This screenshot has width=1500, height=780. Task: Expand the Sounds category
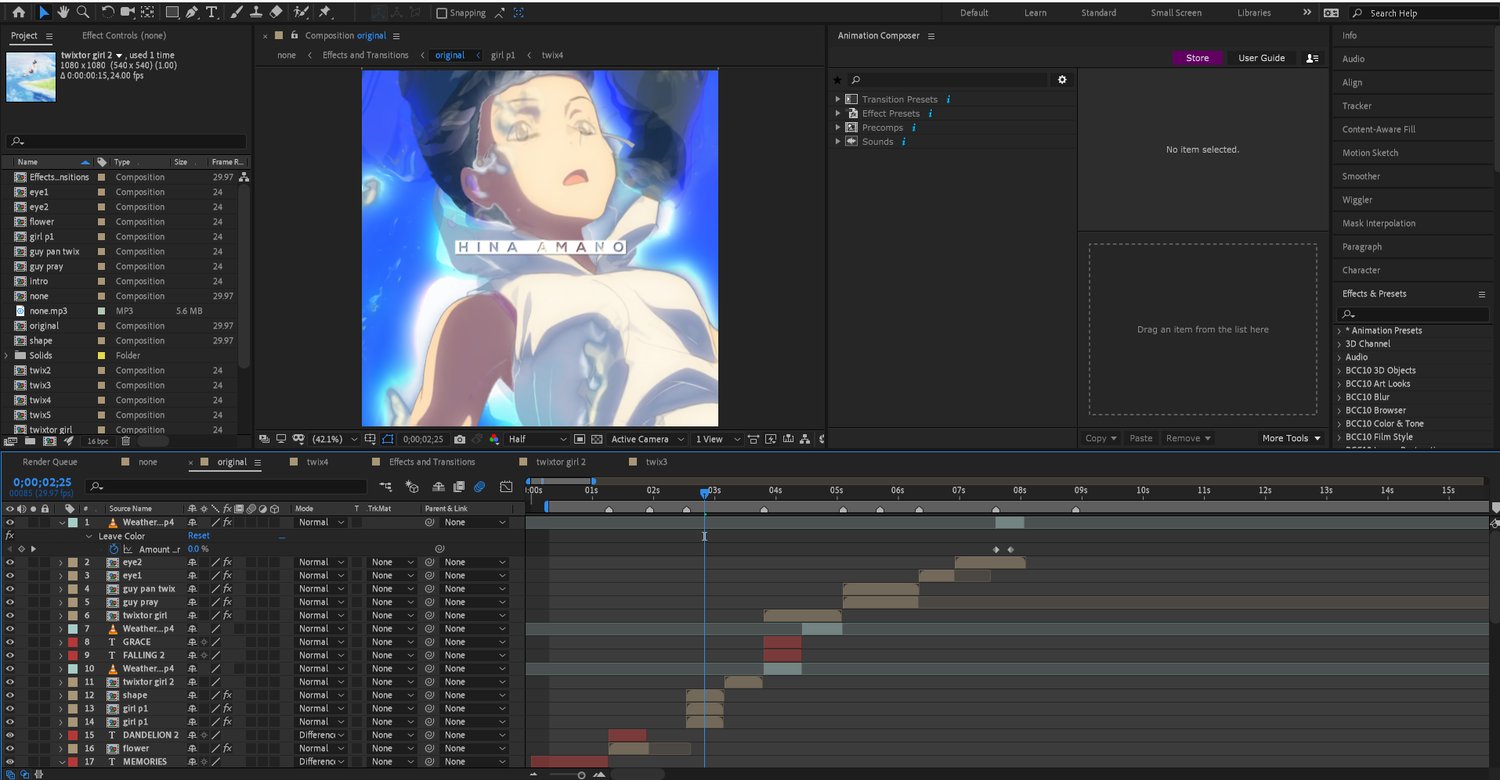(x=838, y=141)
